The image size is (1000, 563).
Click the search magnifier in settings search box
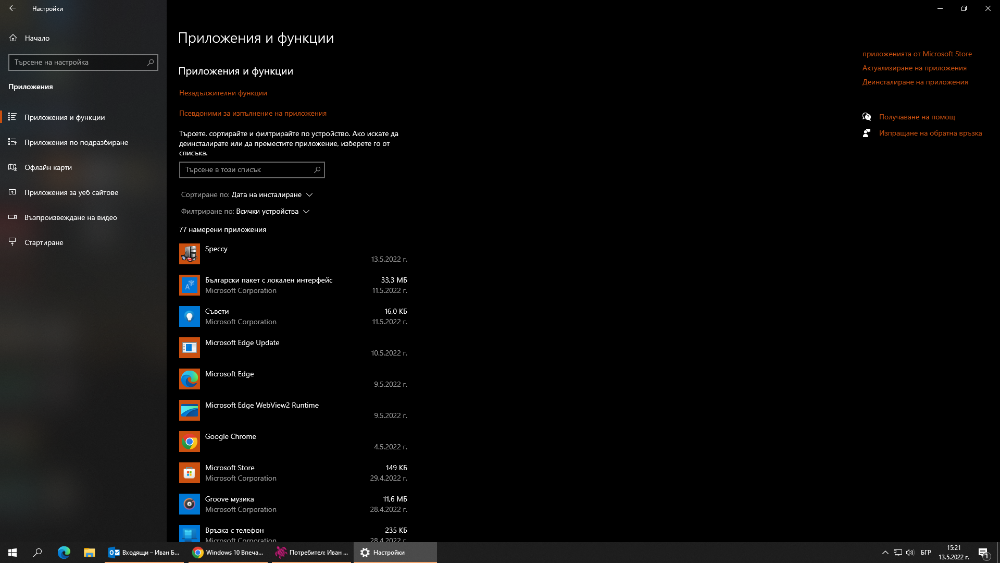(x=151, y=62)
